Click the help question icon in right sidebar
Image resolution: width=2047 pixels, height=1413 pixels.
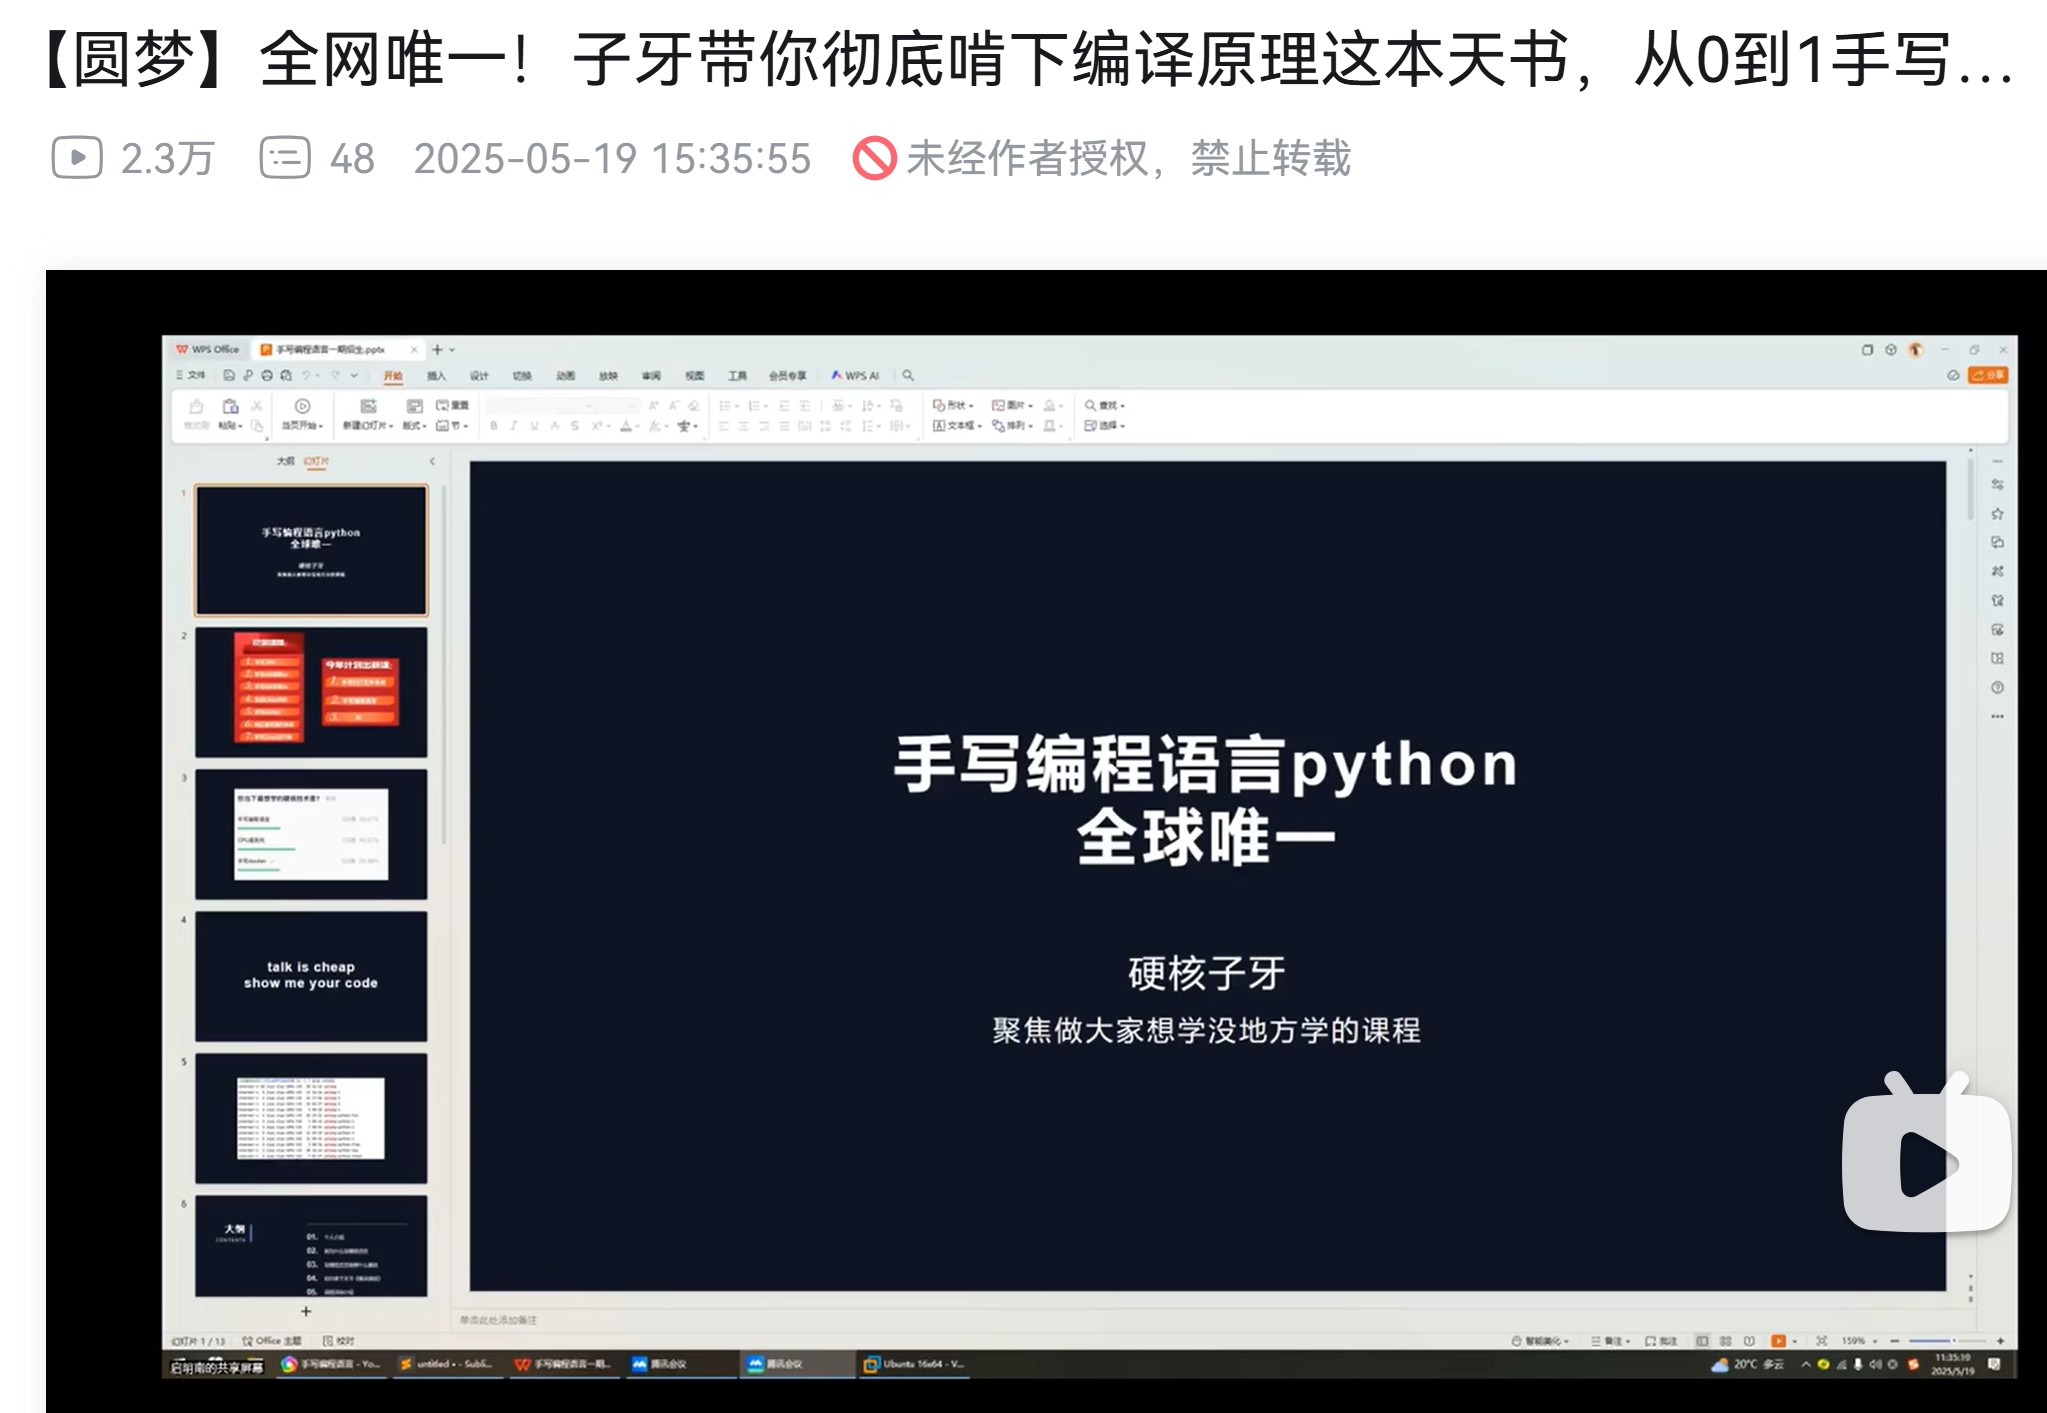(1997, 687)
